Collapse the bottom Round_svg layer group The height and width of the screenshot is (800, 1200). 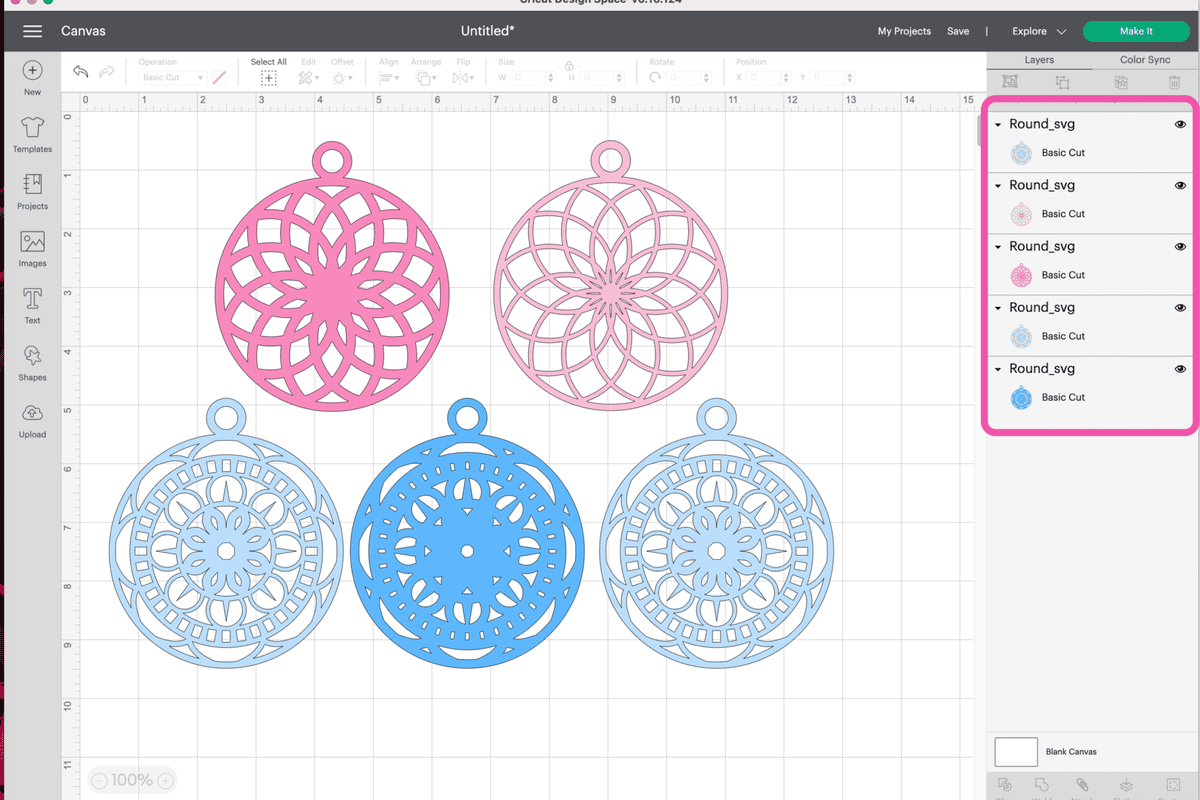[x=998, y=369]
